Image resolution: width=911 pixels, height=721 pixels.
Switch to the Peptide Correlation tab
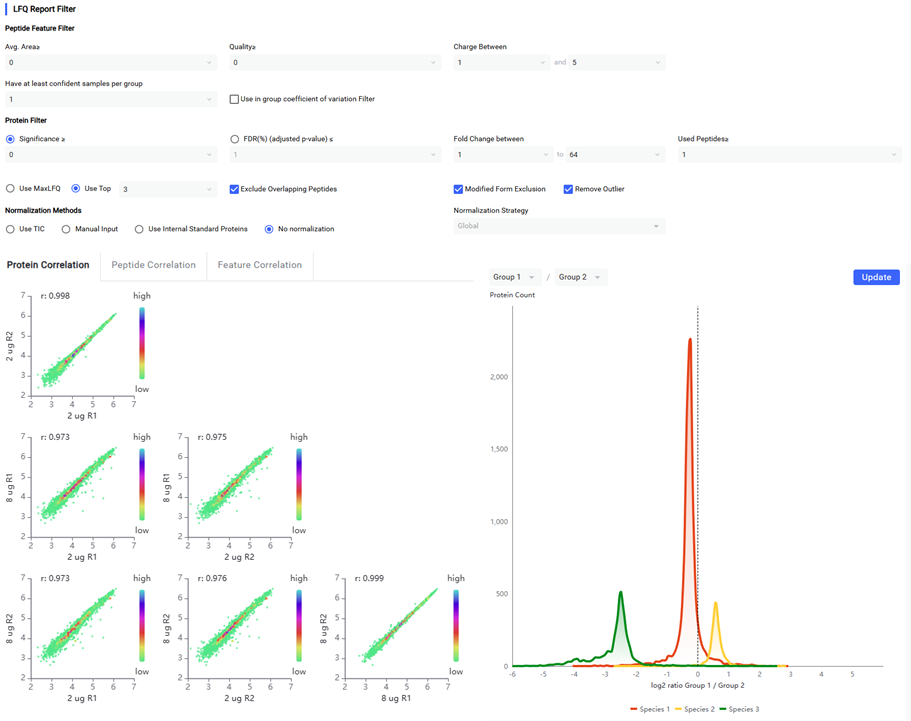pos(153,265)
